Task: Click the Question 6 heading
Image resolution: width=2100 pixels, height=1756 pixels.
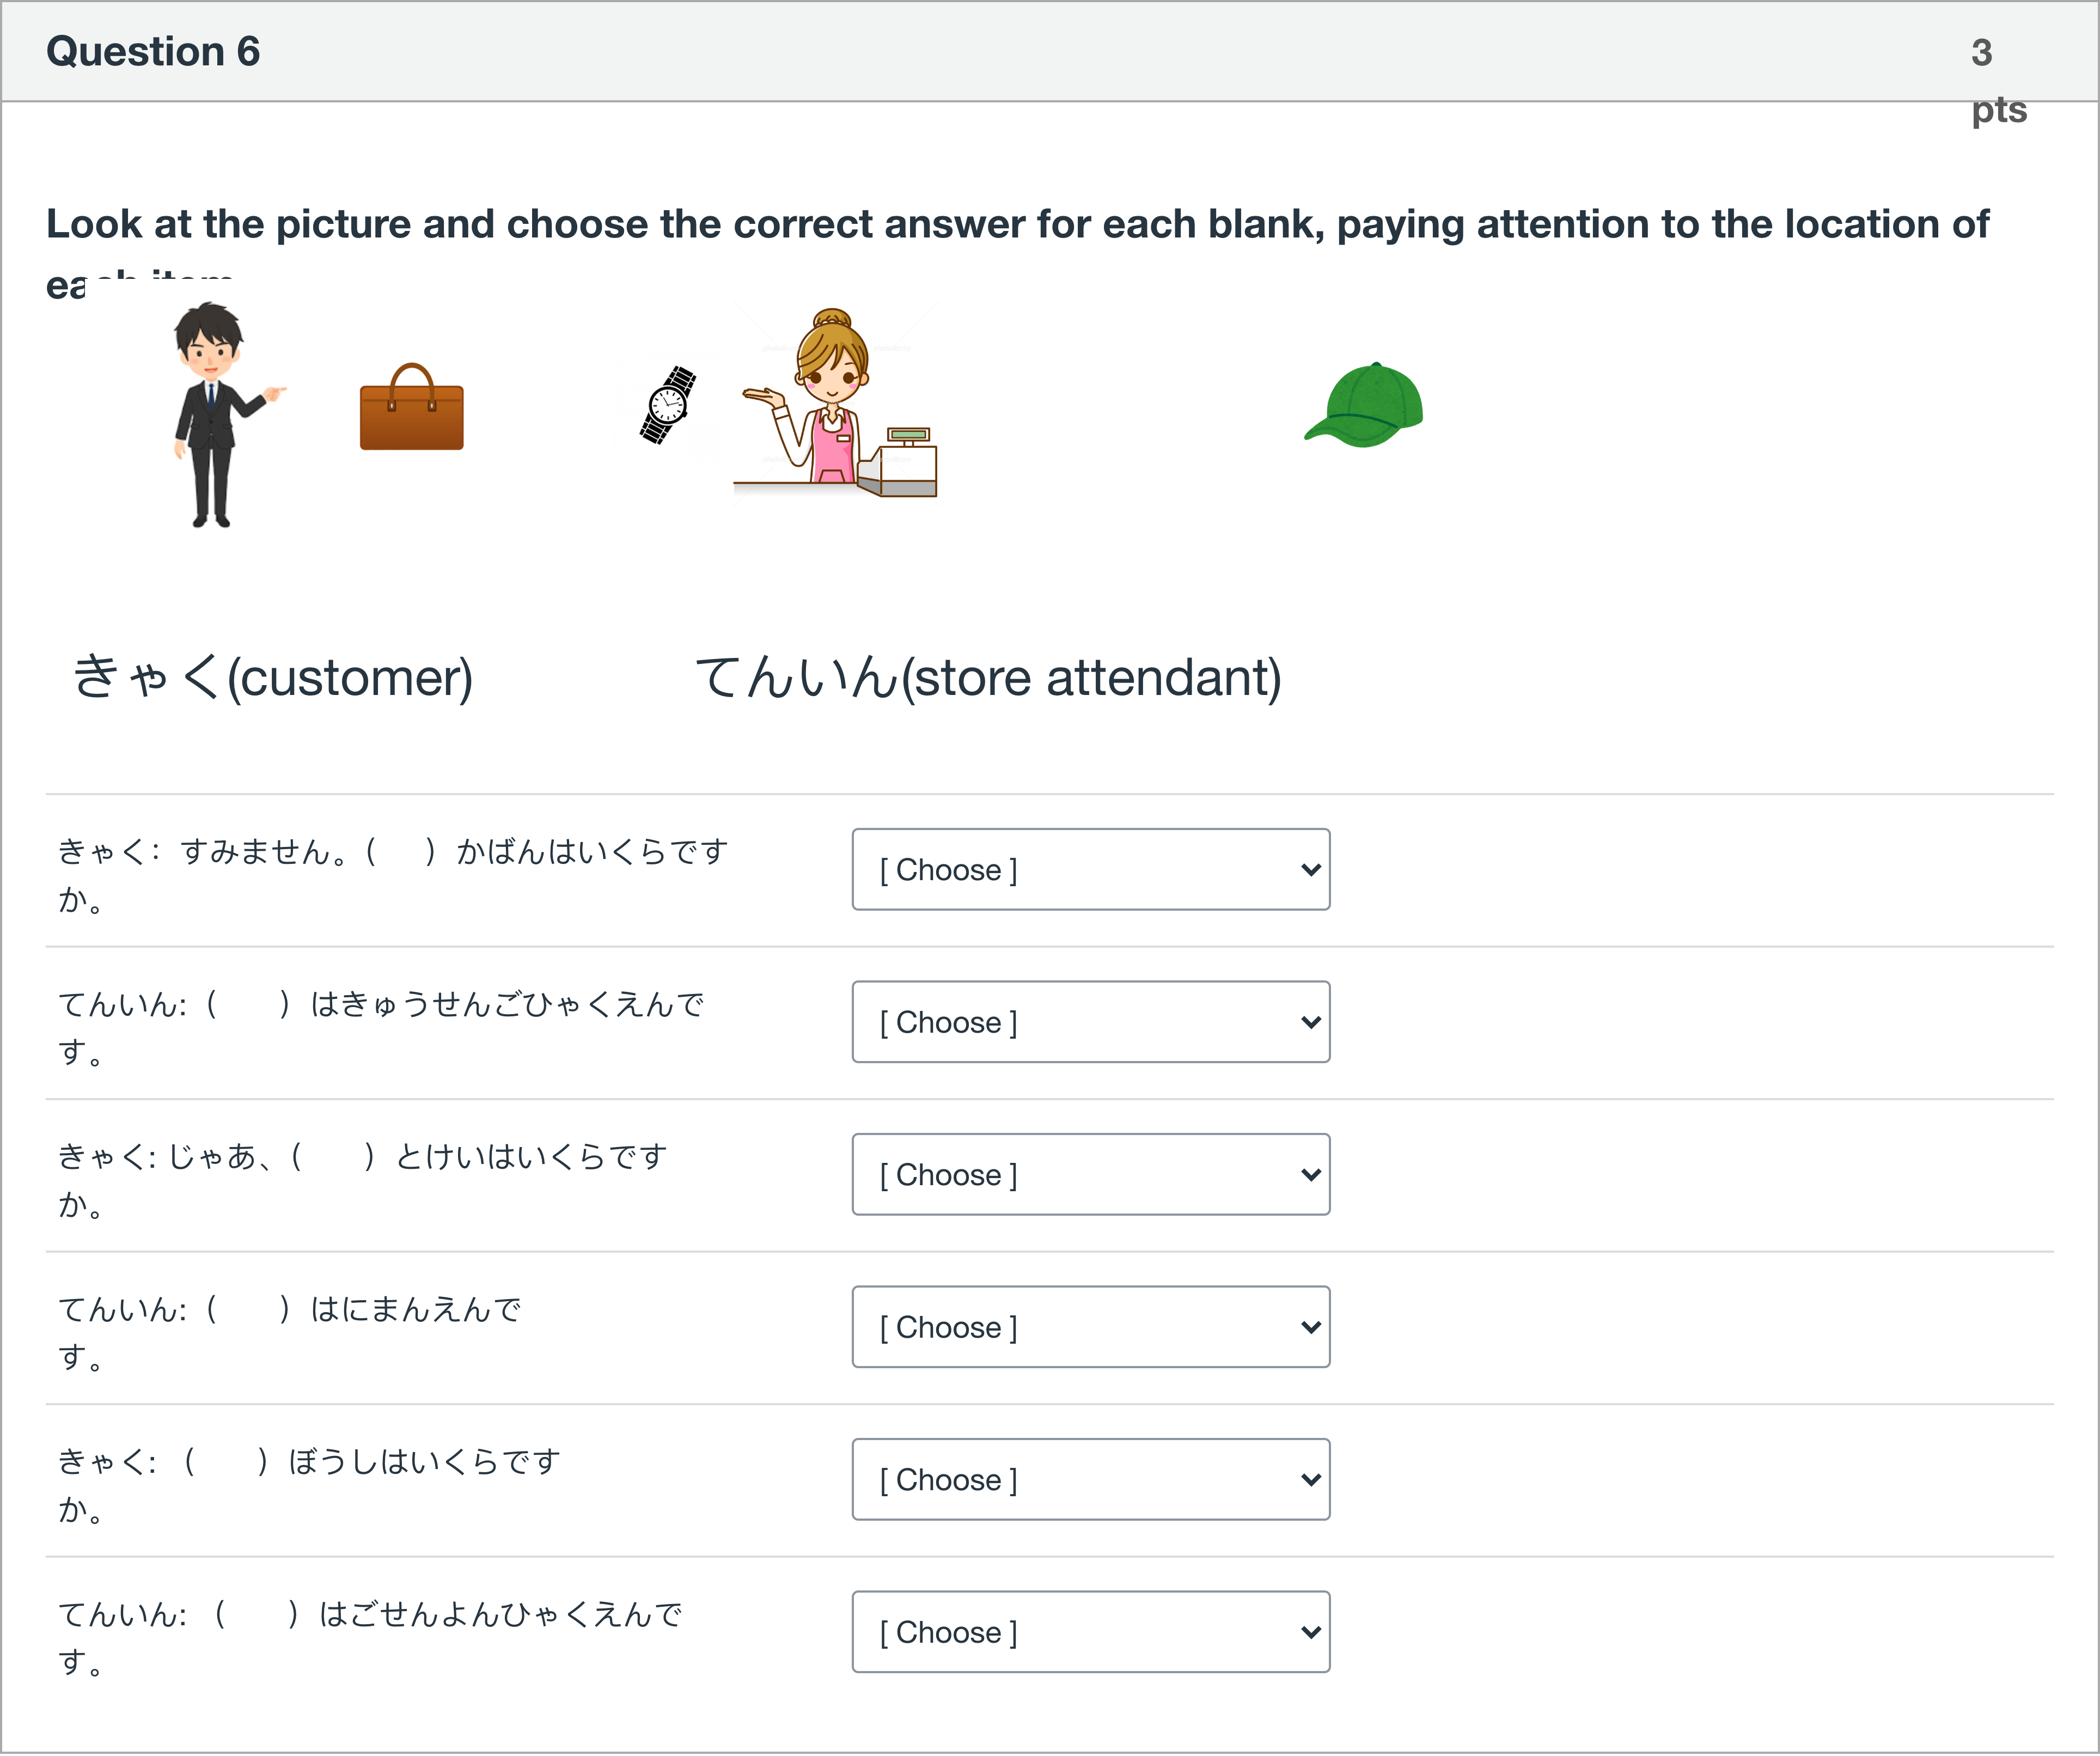Action: point(153,52)
